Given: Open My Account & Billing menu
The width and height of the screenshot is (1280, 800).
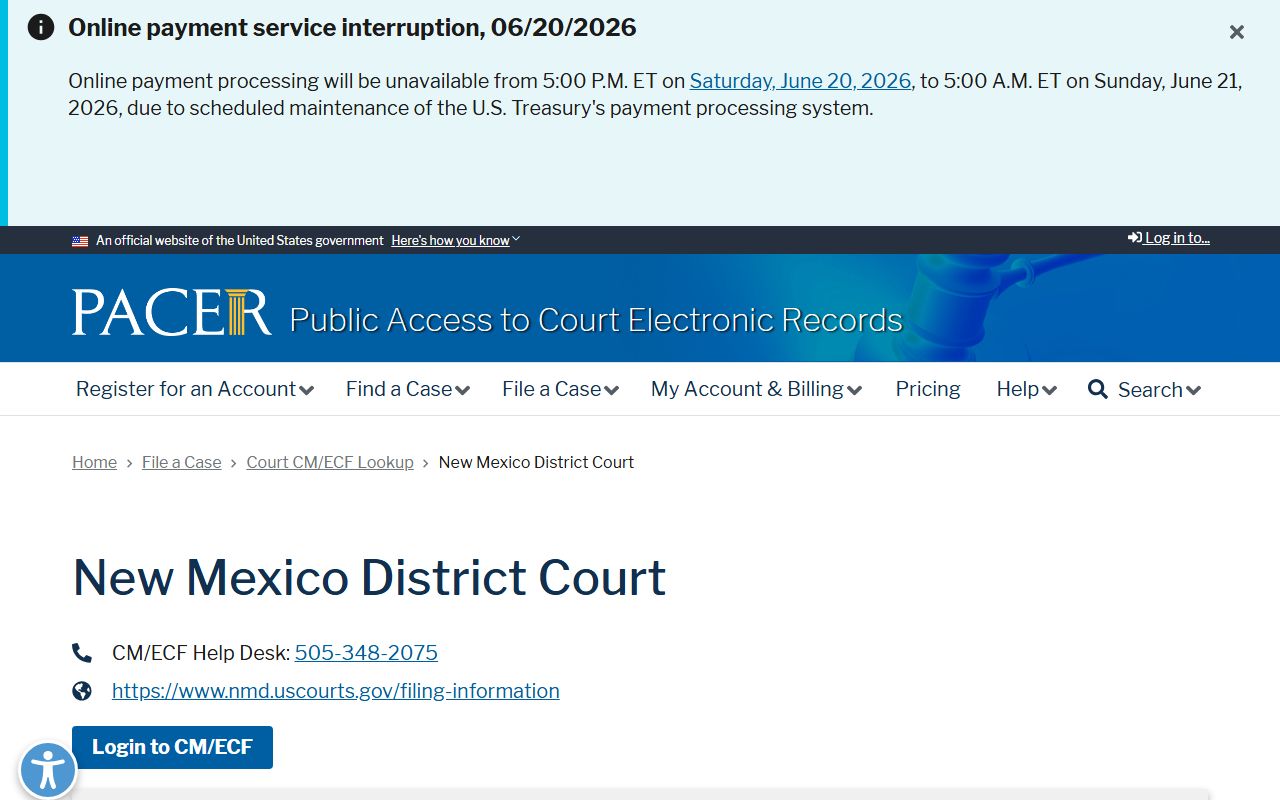Looking at the screenshot, I should click(x=756, y=389).
